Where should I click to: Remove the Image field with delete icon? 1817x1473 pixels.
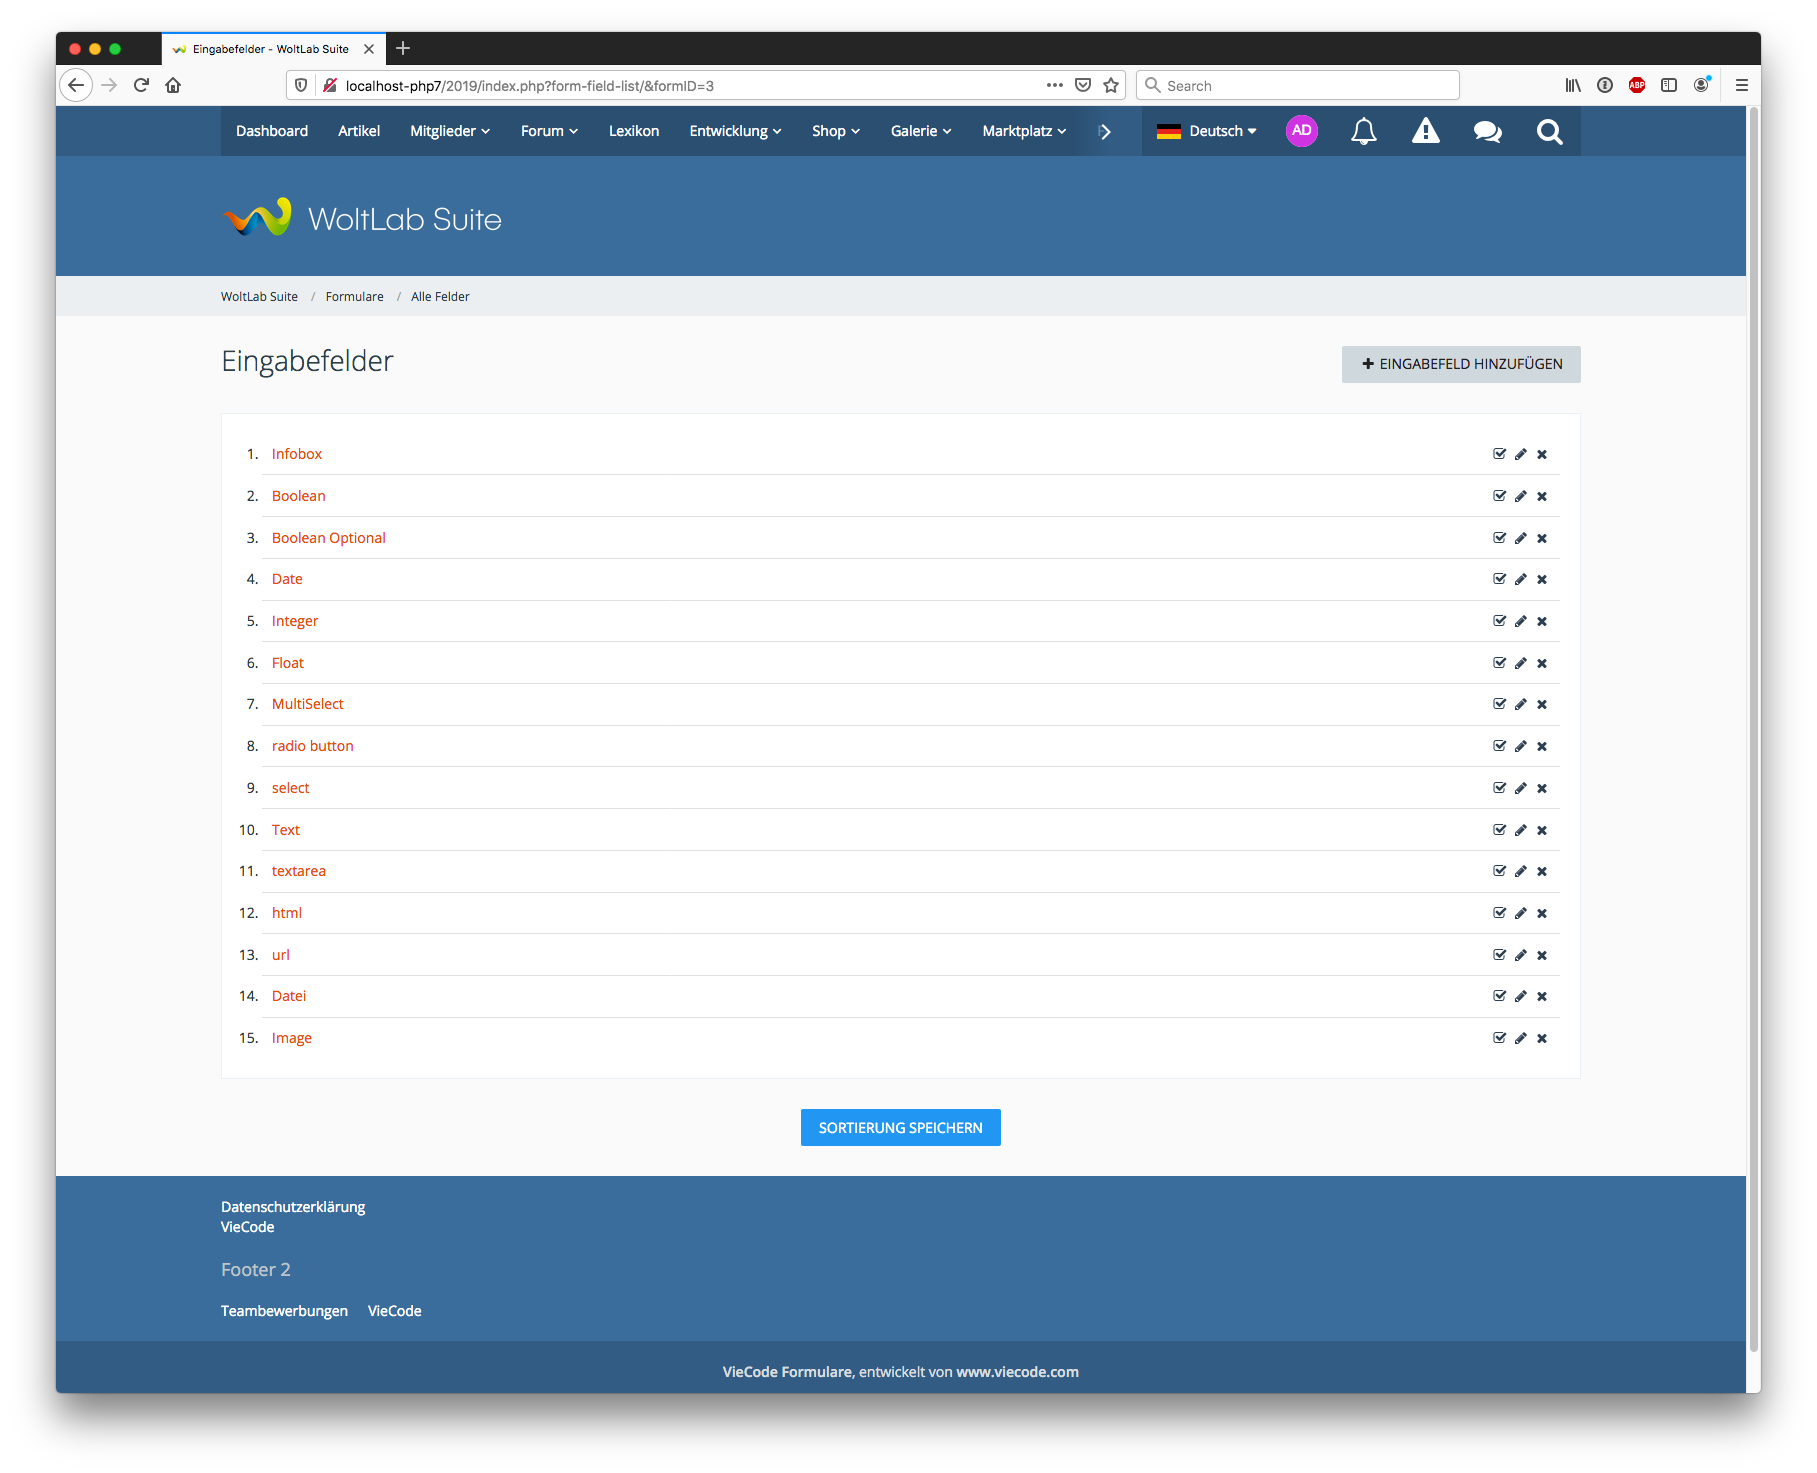(1541, 1038)
